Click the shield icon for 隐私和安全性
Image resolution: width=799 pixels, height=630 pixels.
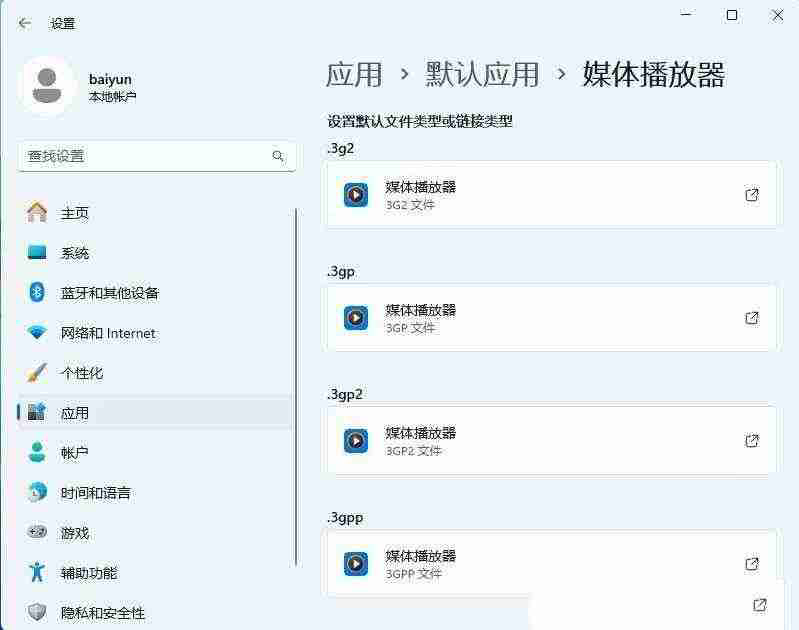click(x=37, y=612)
